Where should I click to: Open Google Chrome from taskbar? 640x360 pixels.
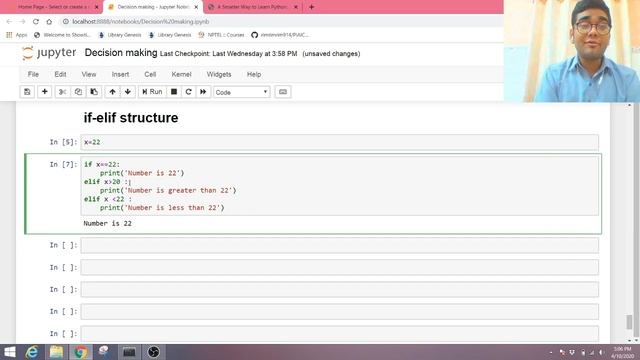(x=81, y=352)
